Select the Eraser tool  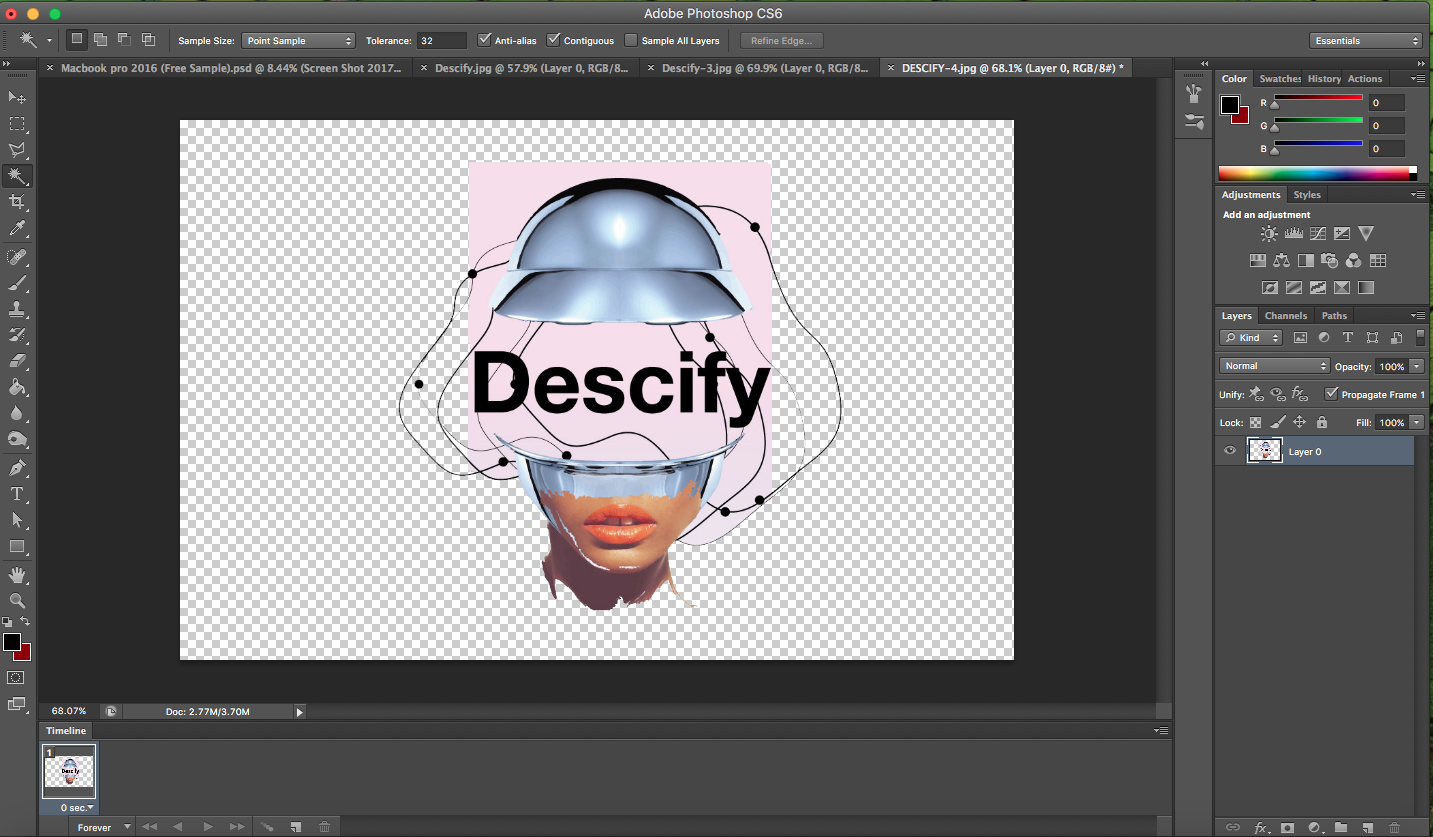coord(17,361)
